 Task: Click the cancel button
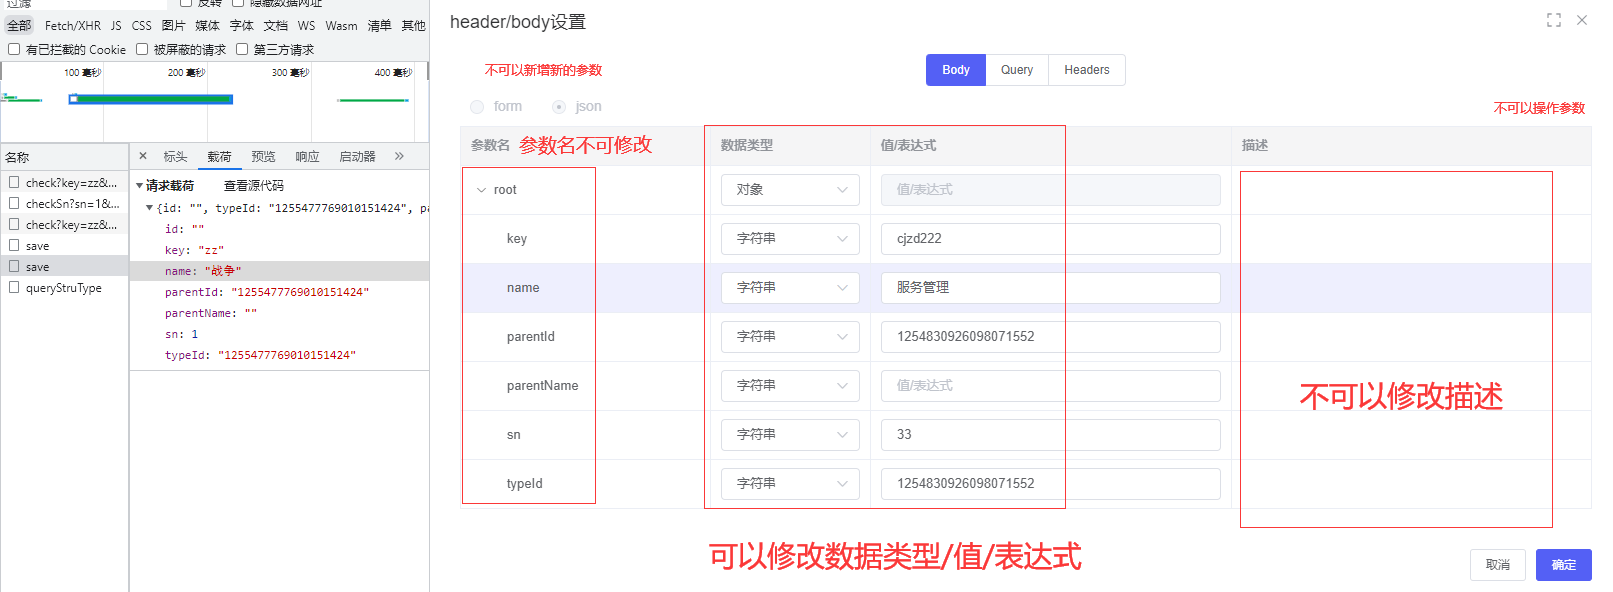tap(1497, 565)
